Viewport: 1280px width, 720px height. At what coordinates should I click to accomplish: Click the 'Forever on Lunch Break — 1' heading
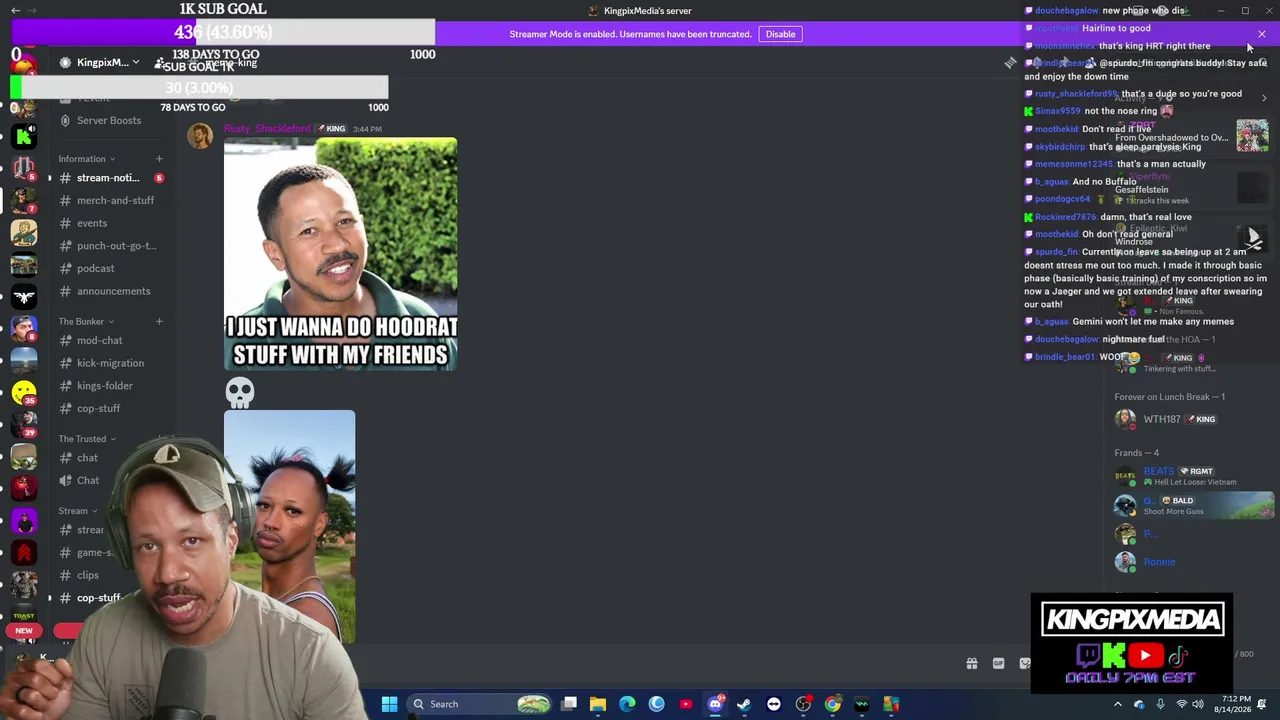coord(1170,397)
